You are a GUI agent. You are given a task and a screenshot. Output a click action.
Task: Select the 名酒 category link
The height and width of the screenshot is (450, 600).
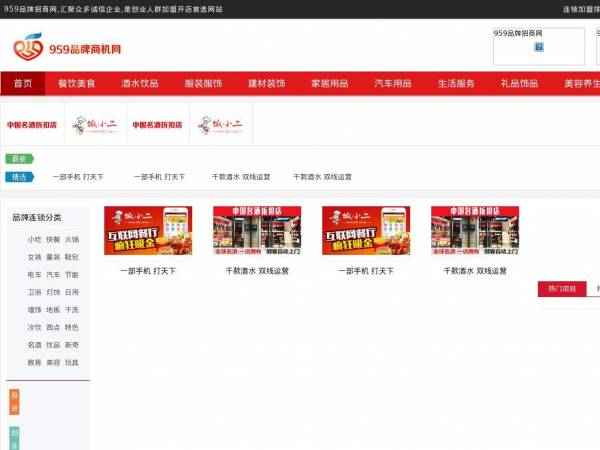(34, 345)
